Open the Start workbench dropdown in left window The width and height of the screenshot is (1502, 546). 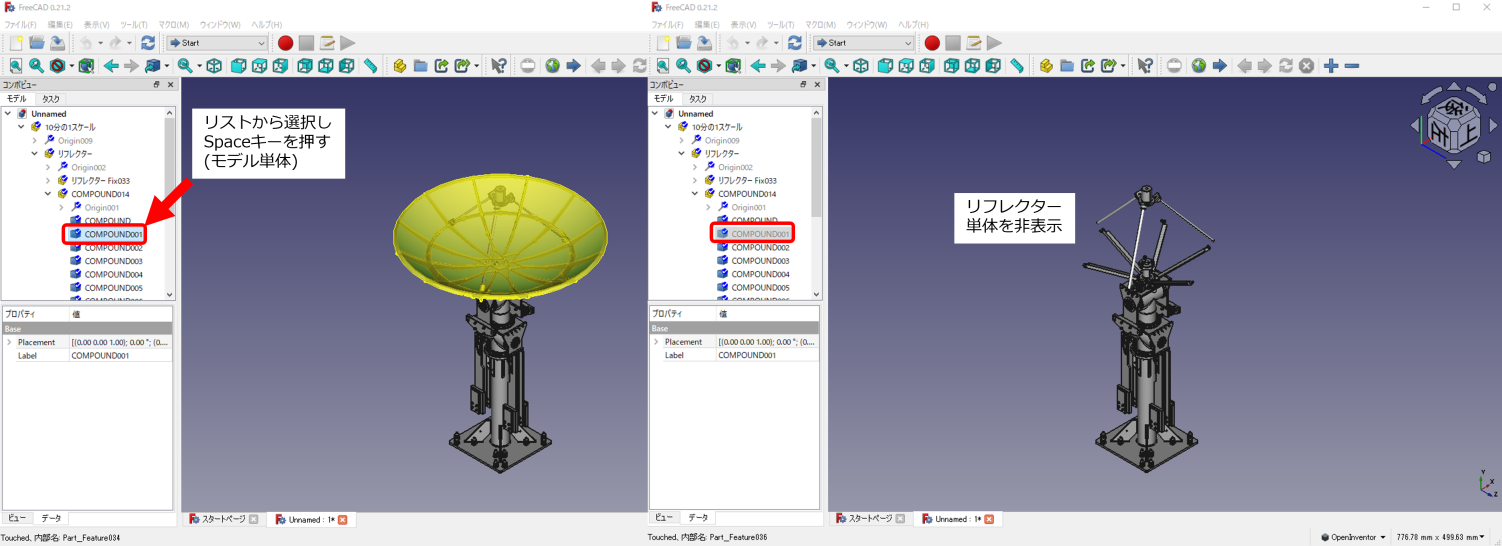point(218,43)
